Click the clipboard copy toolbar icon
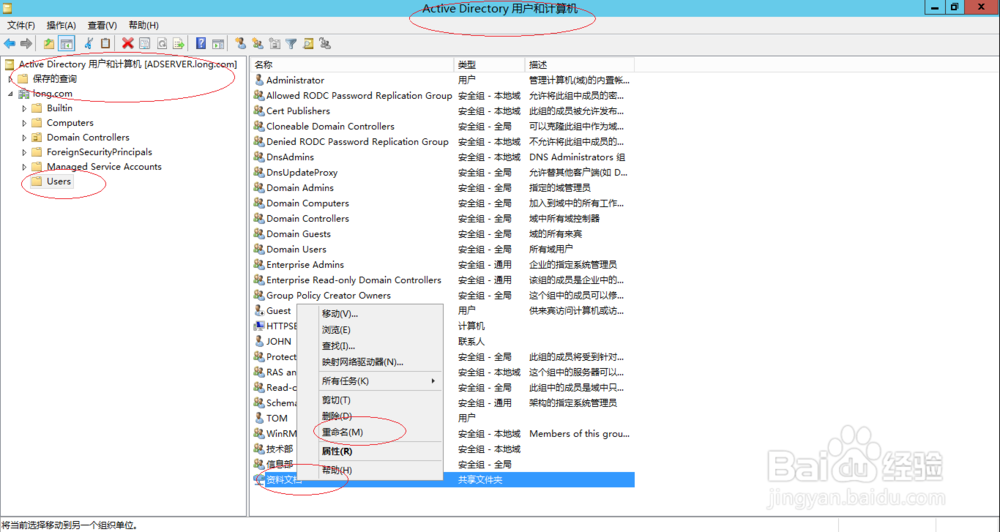The width and height of the screenshot is (1000, 532). 105,43
